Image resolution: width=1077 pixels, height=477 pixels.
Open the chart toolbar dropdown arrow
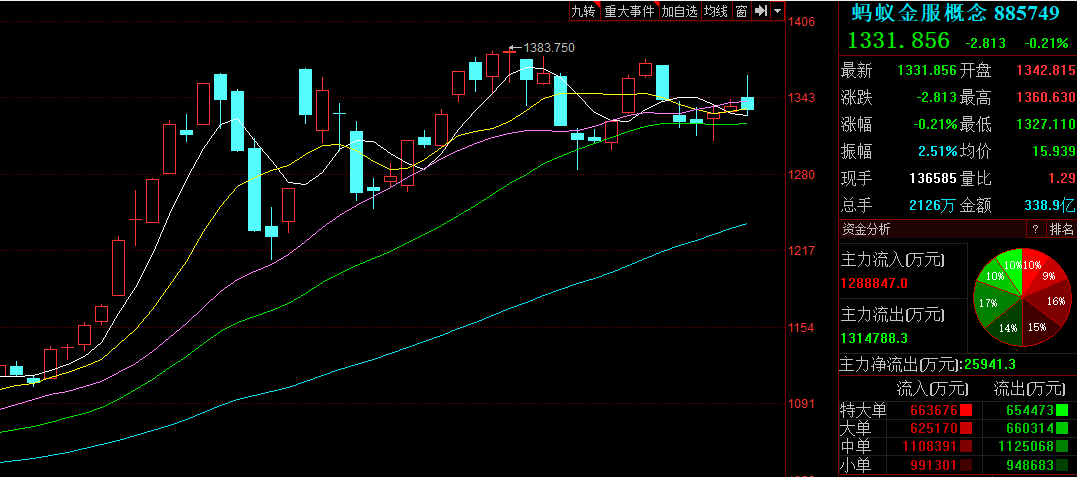pyautogui.click(x=777, y=11)
